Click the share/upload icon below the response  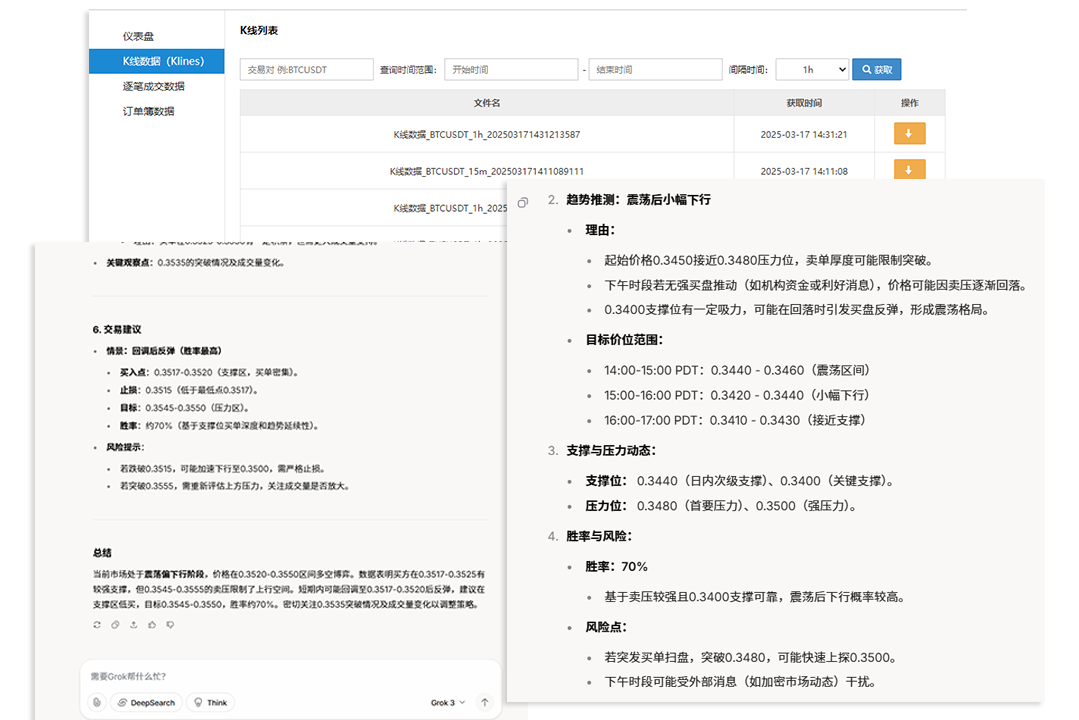(x=133, y=625)
